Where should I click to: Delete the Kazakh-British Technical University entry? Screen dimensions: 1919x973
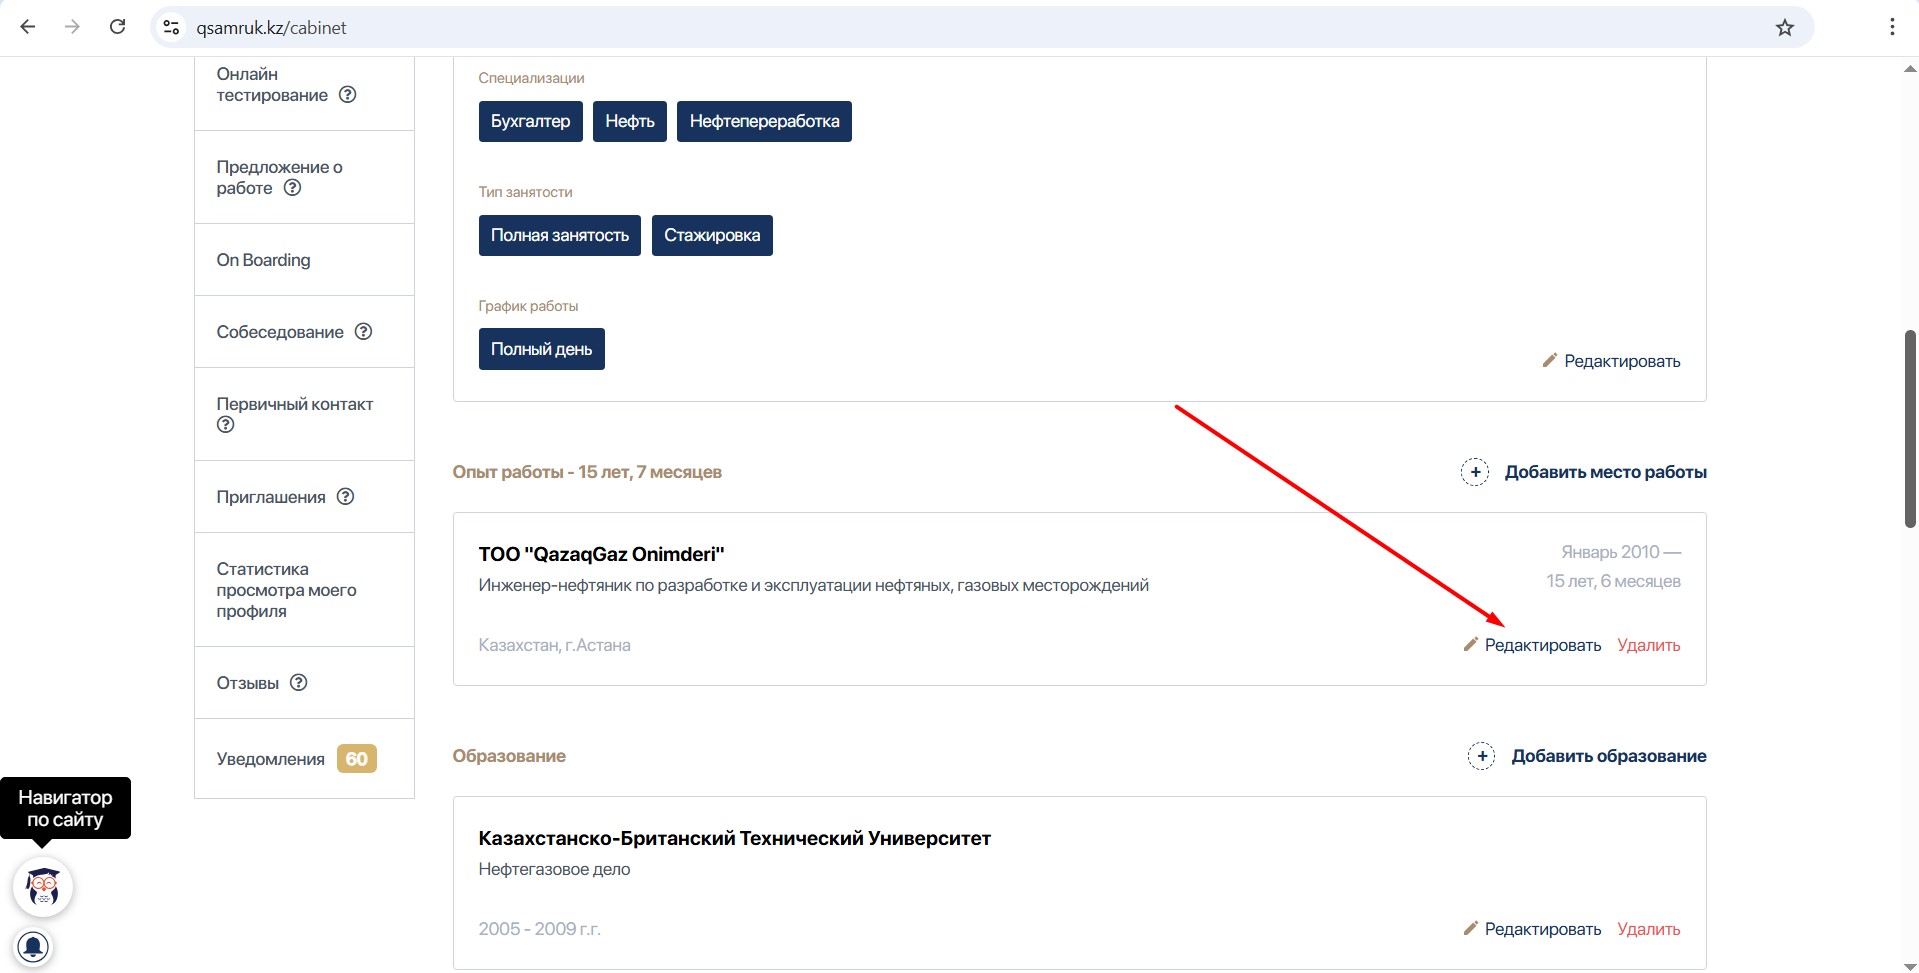click(x=1648, y=929)
